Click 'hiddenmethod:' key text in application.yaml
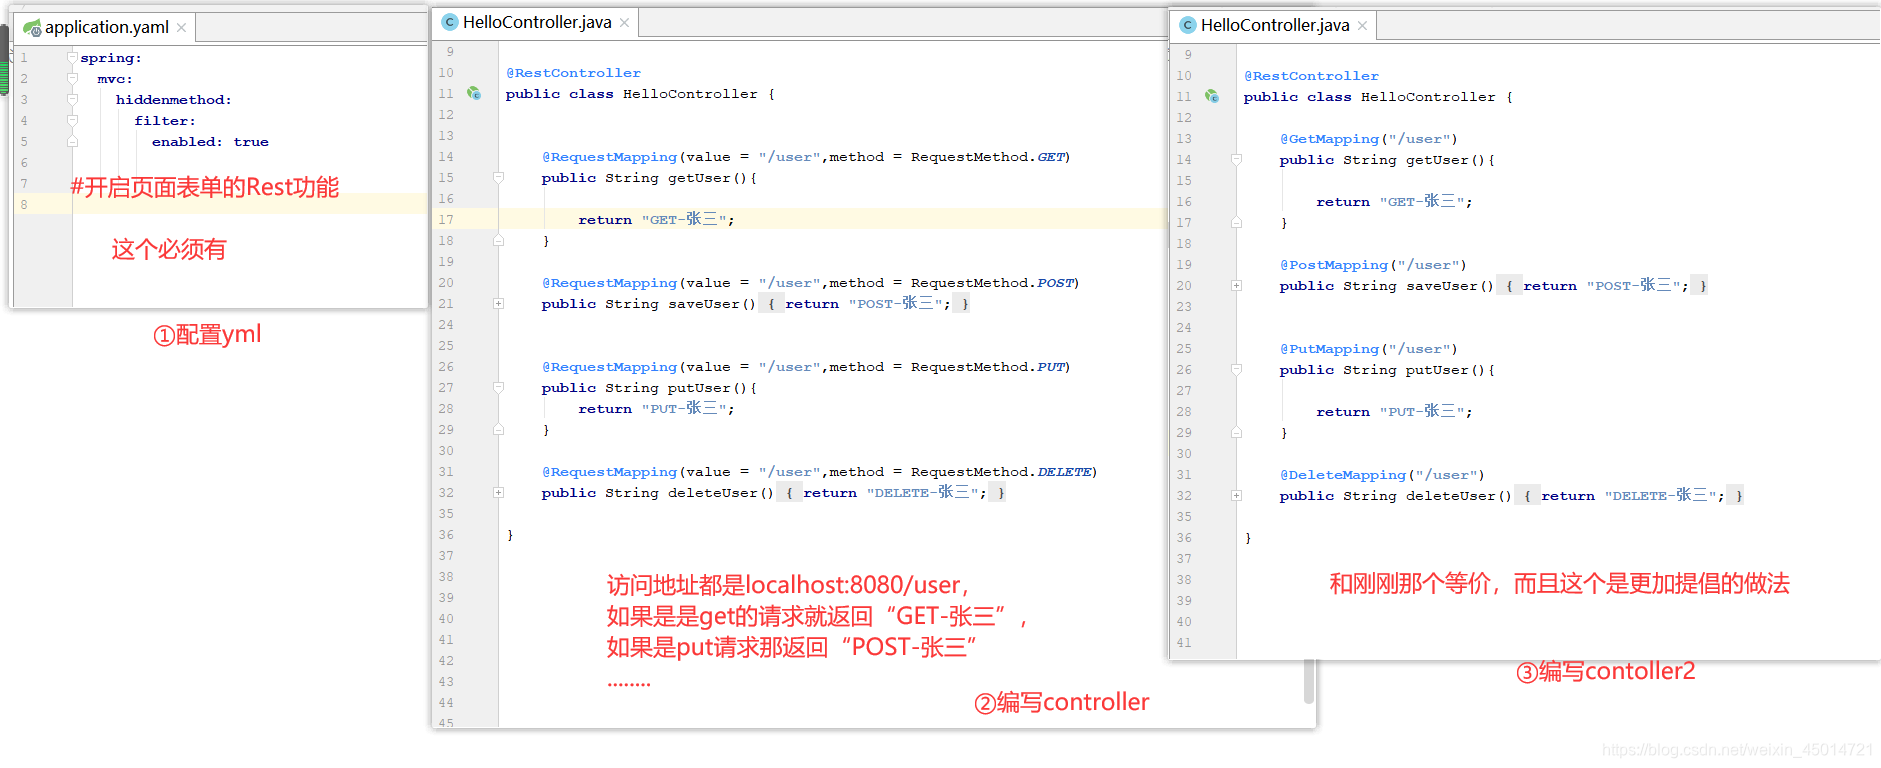Image resolution: width=1881 pixels, height=768 pixels. tap(173, 100)
